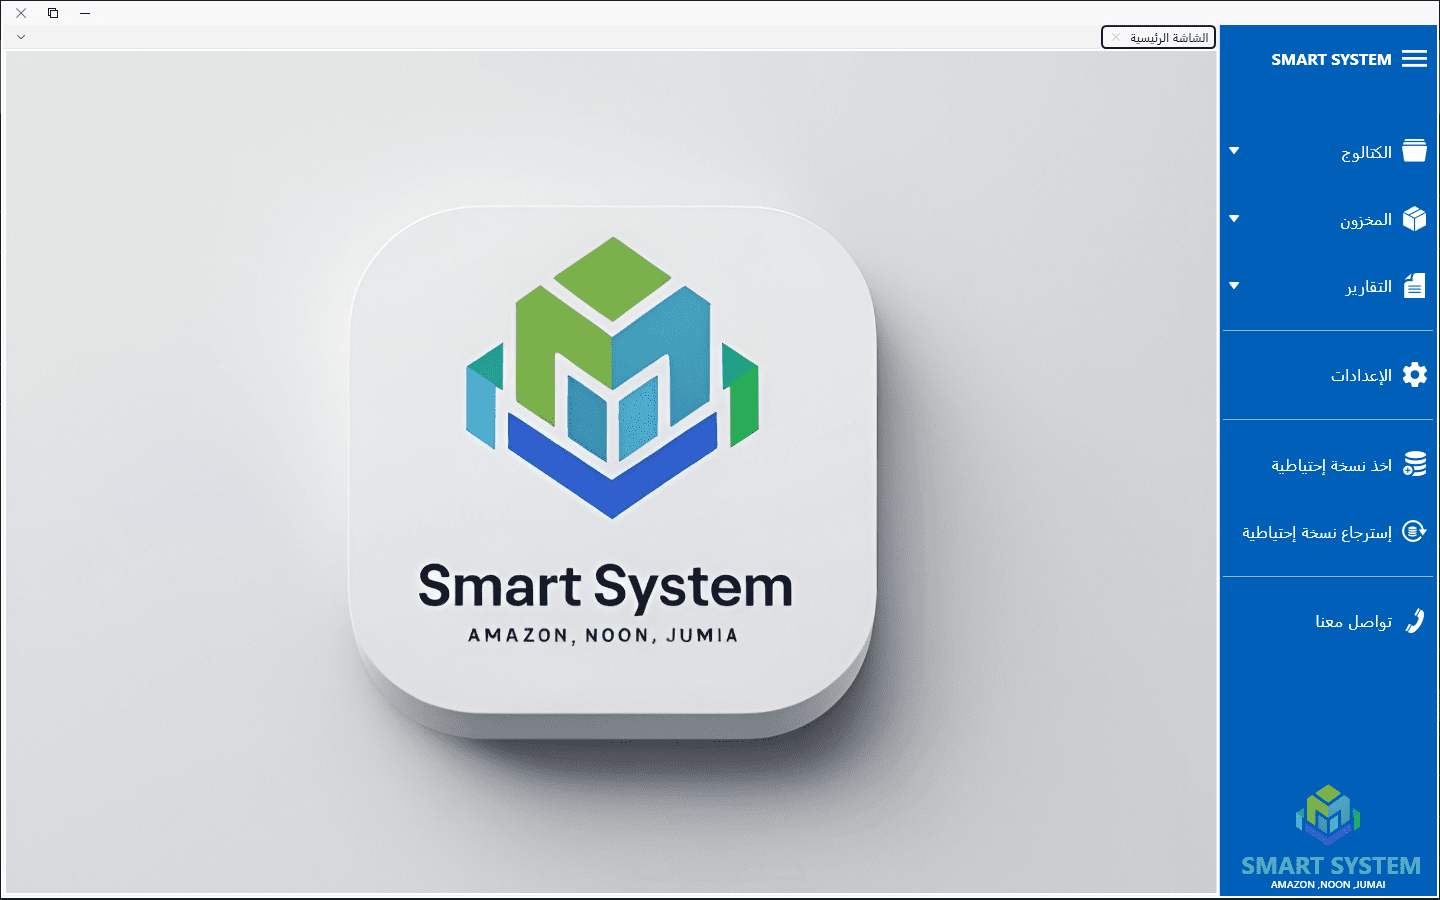Click the phone icon for تواصل معنا
The height and width of the screenshot is (900, 1440).
(1414, 621)
